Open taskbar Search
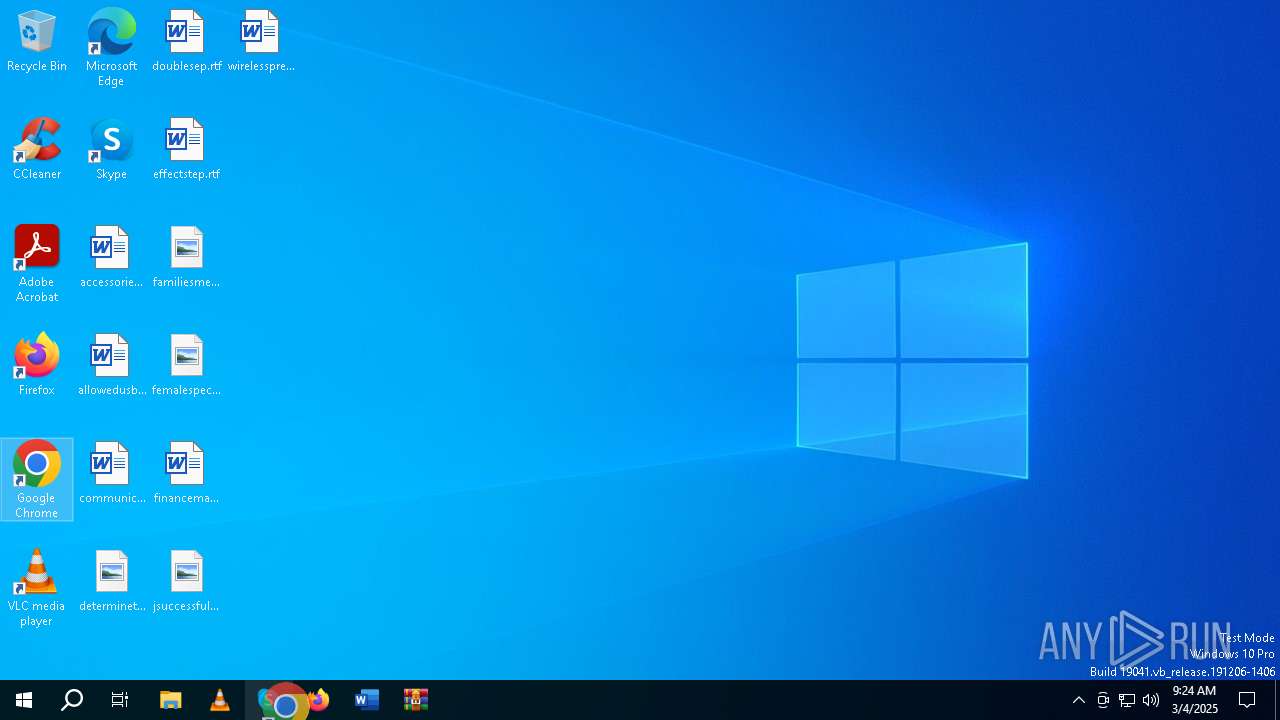Screen dimensions: 1280x720 pos(72,700)
